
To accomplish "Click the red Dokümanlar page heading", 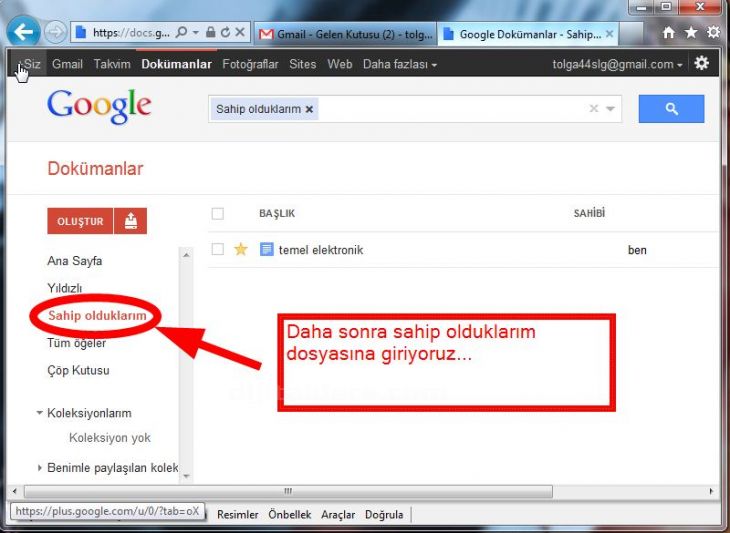I will point(95,169).
